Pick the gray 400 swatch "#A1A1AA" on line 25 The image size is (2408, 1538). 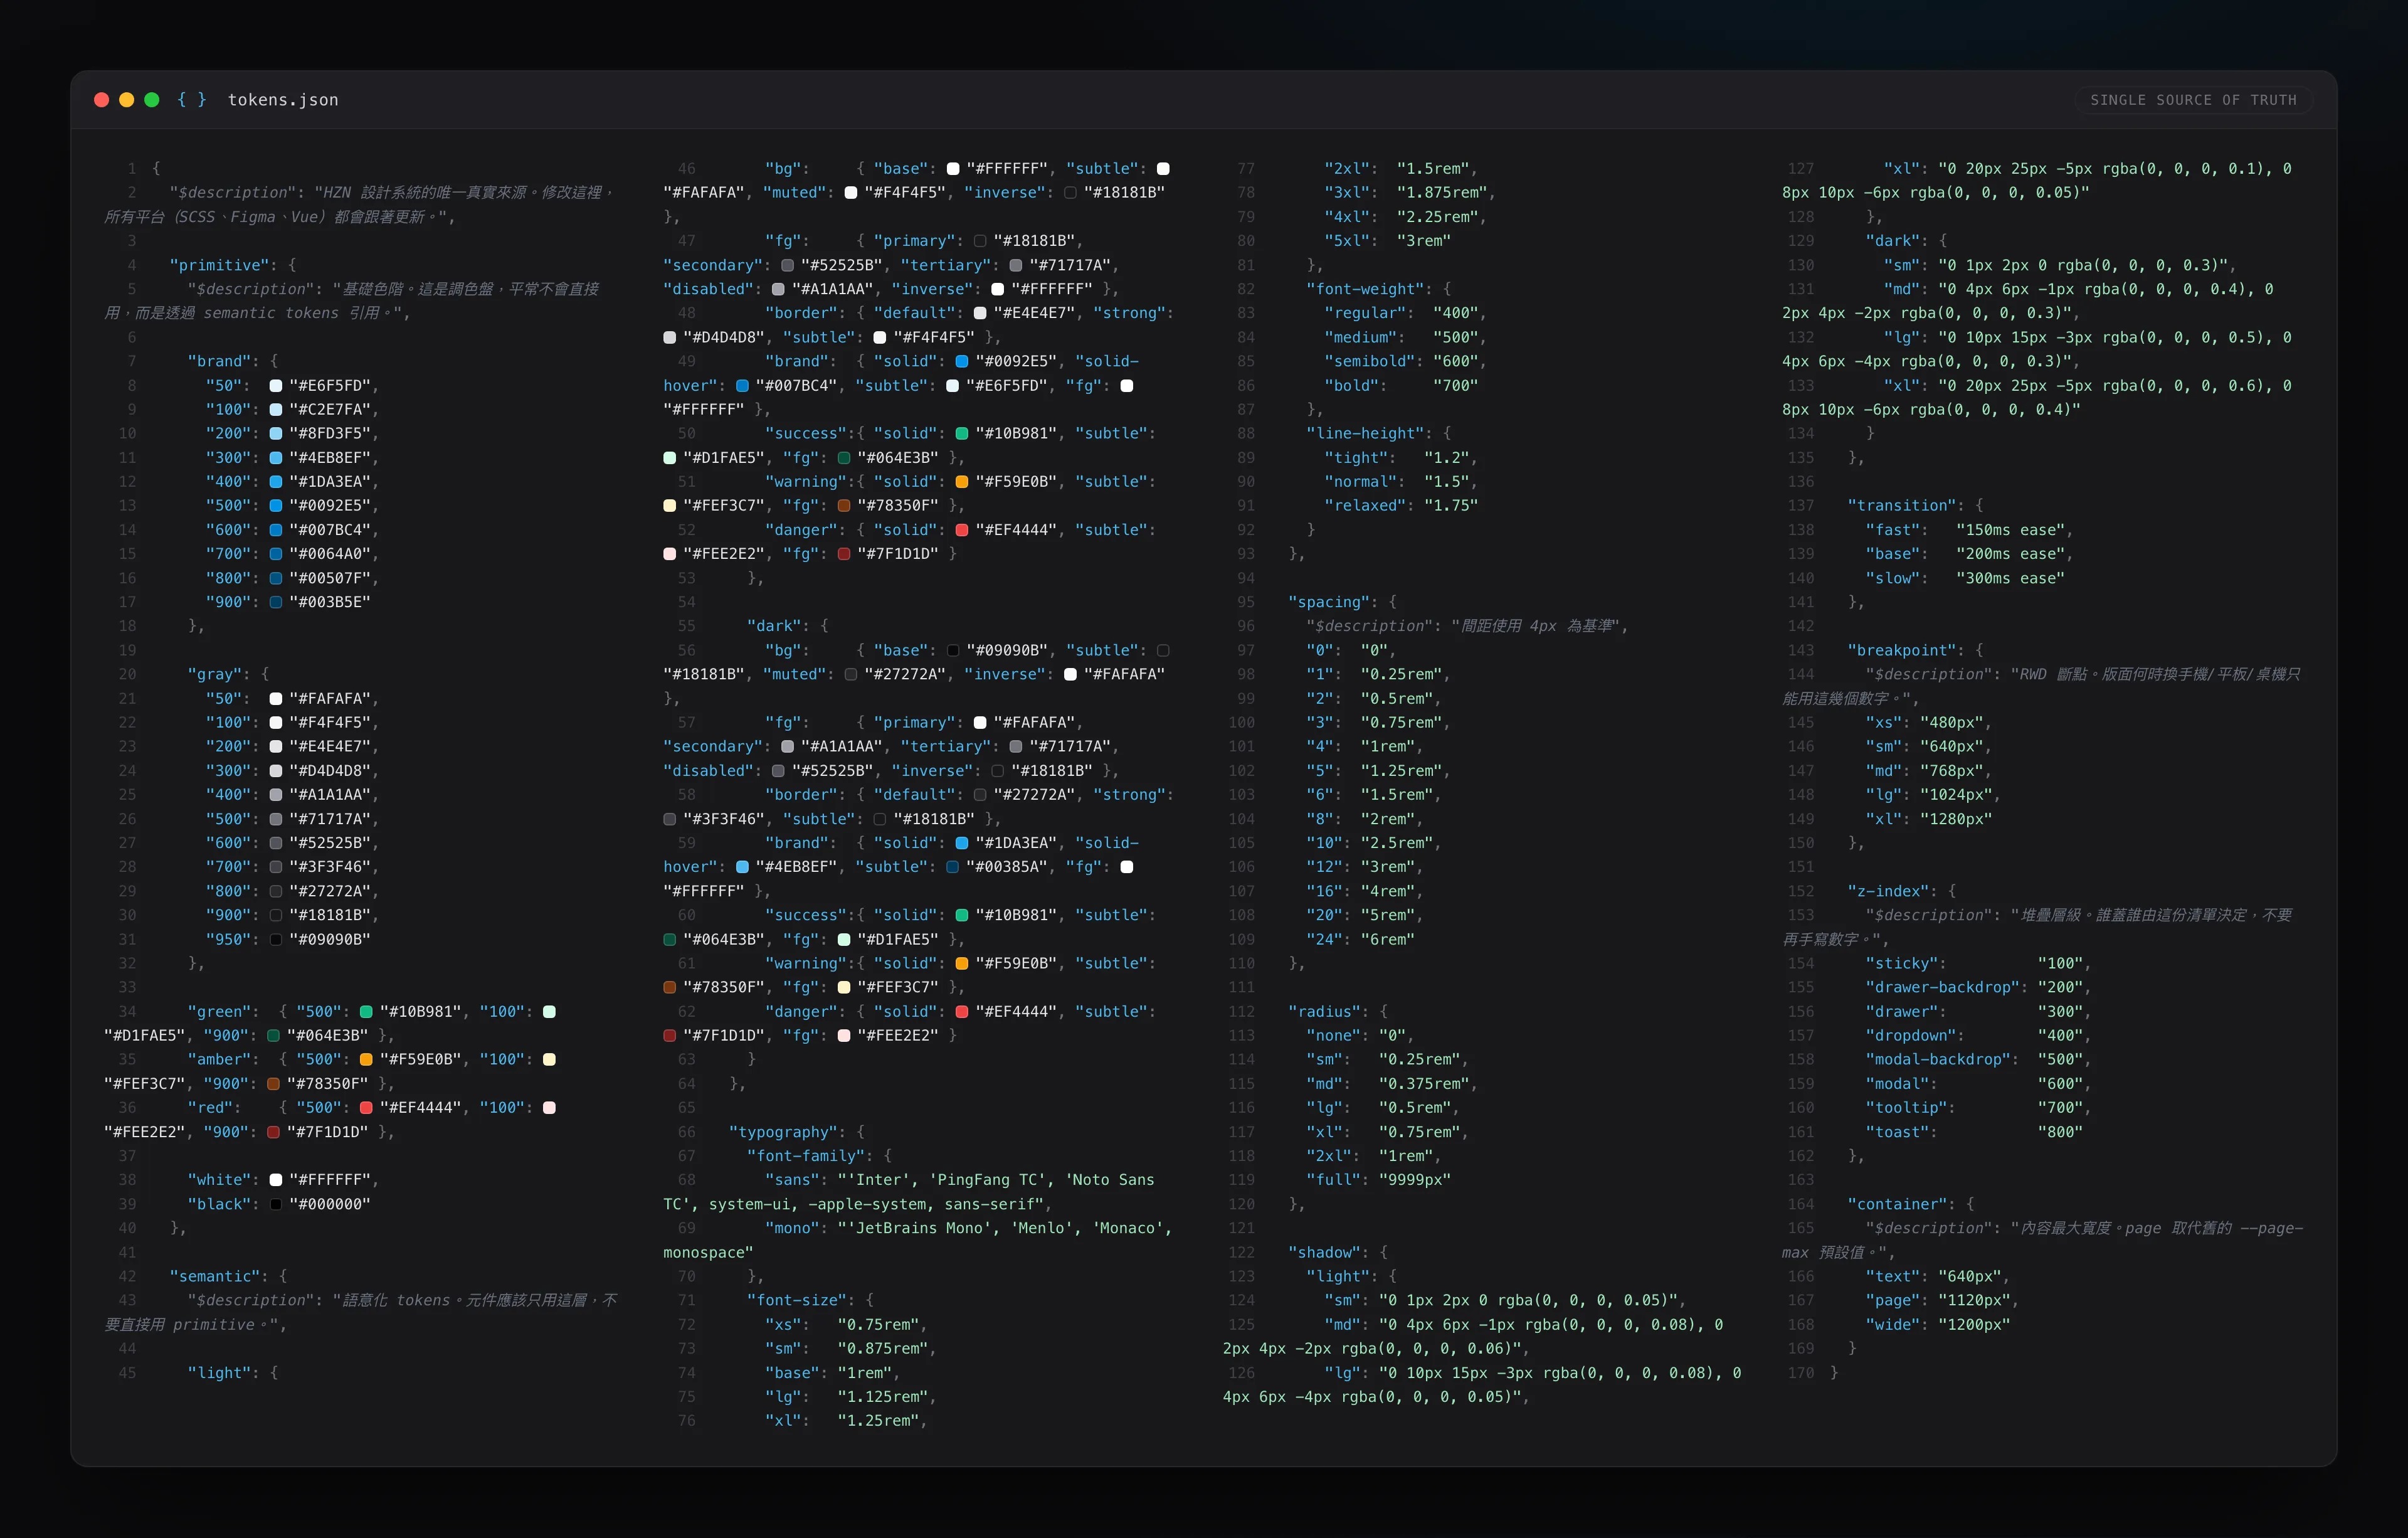(276, 795)
